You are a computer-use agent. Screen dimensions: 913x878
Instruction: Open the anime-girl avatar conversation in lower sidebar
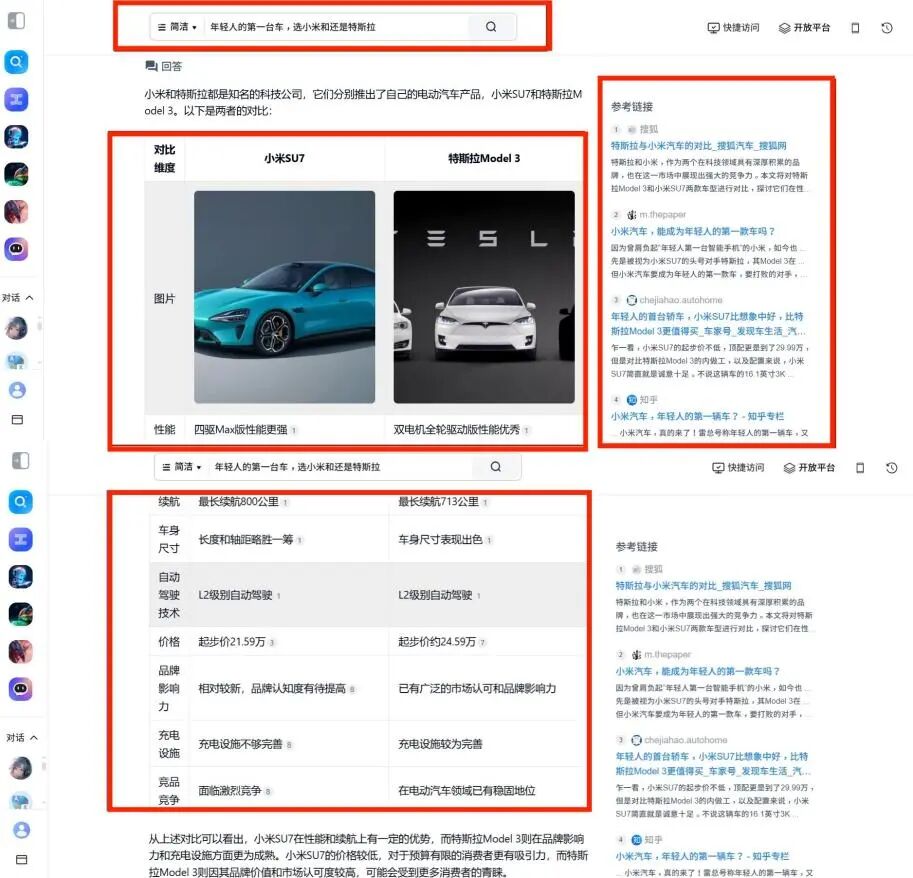click(21, 768)
